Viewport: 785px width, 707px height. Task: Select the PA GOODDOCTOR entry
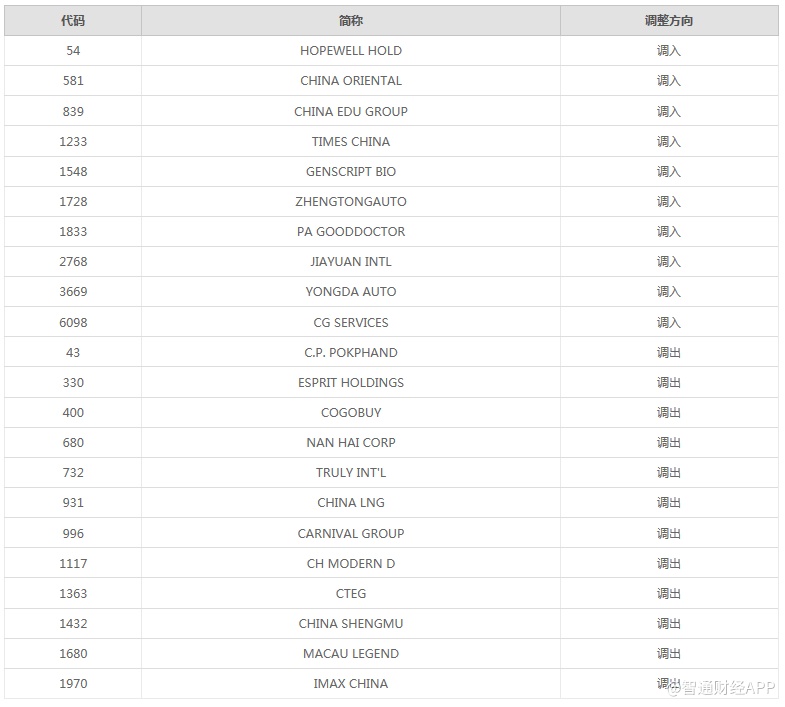tap(351, 231)
